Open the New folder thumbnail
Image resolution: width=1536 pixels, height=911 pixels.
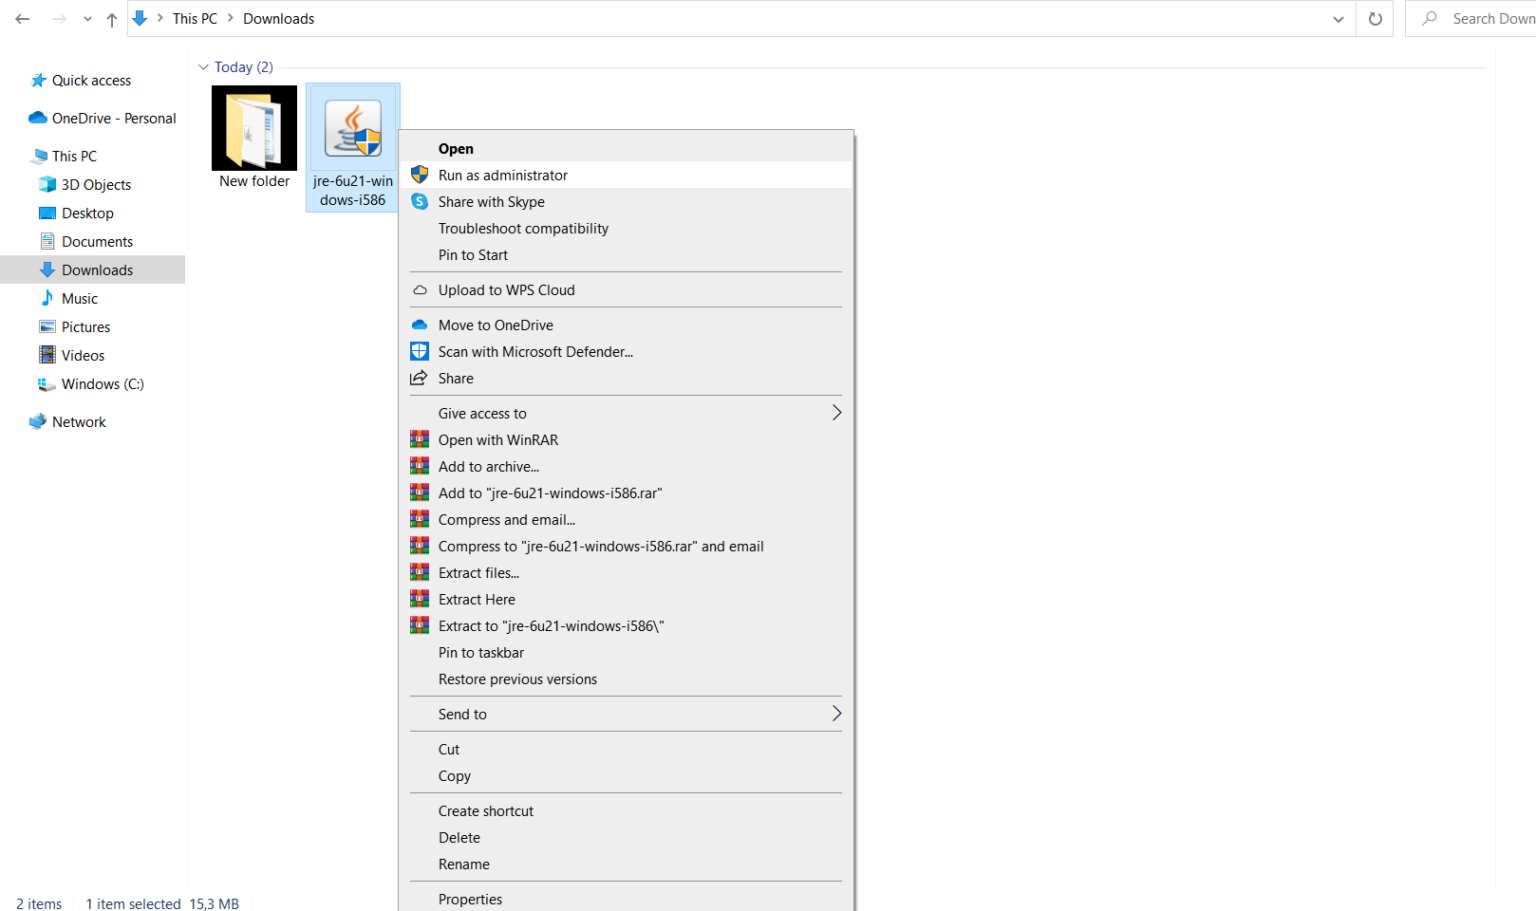click(x=254, y=127)
